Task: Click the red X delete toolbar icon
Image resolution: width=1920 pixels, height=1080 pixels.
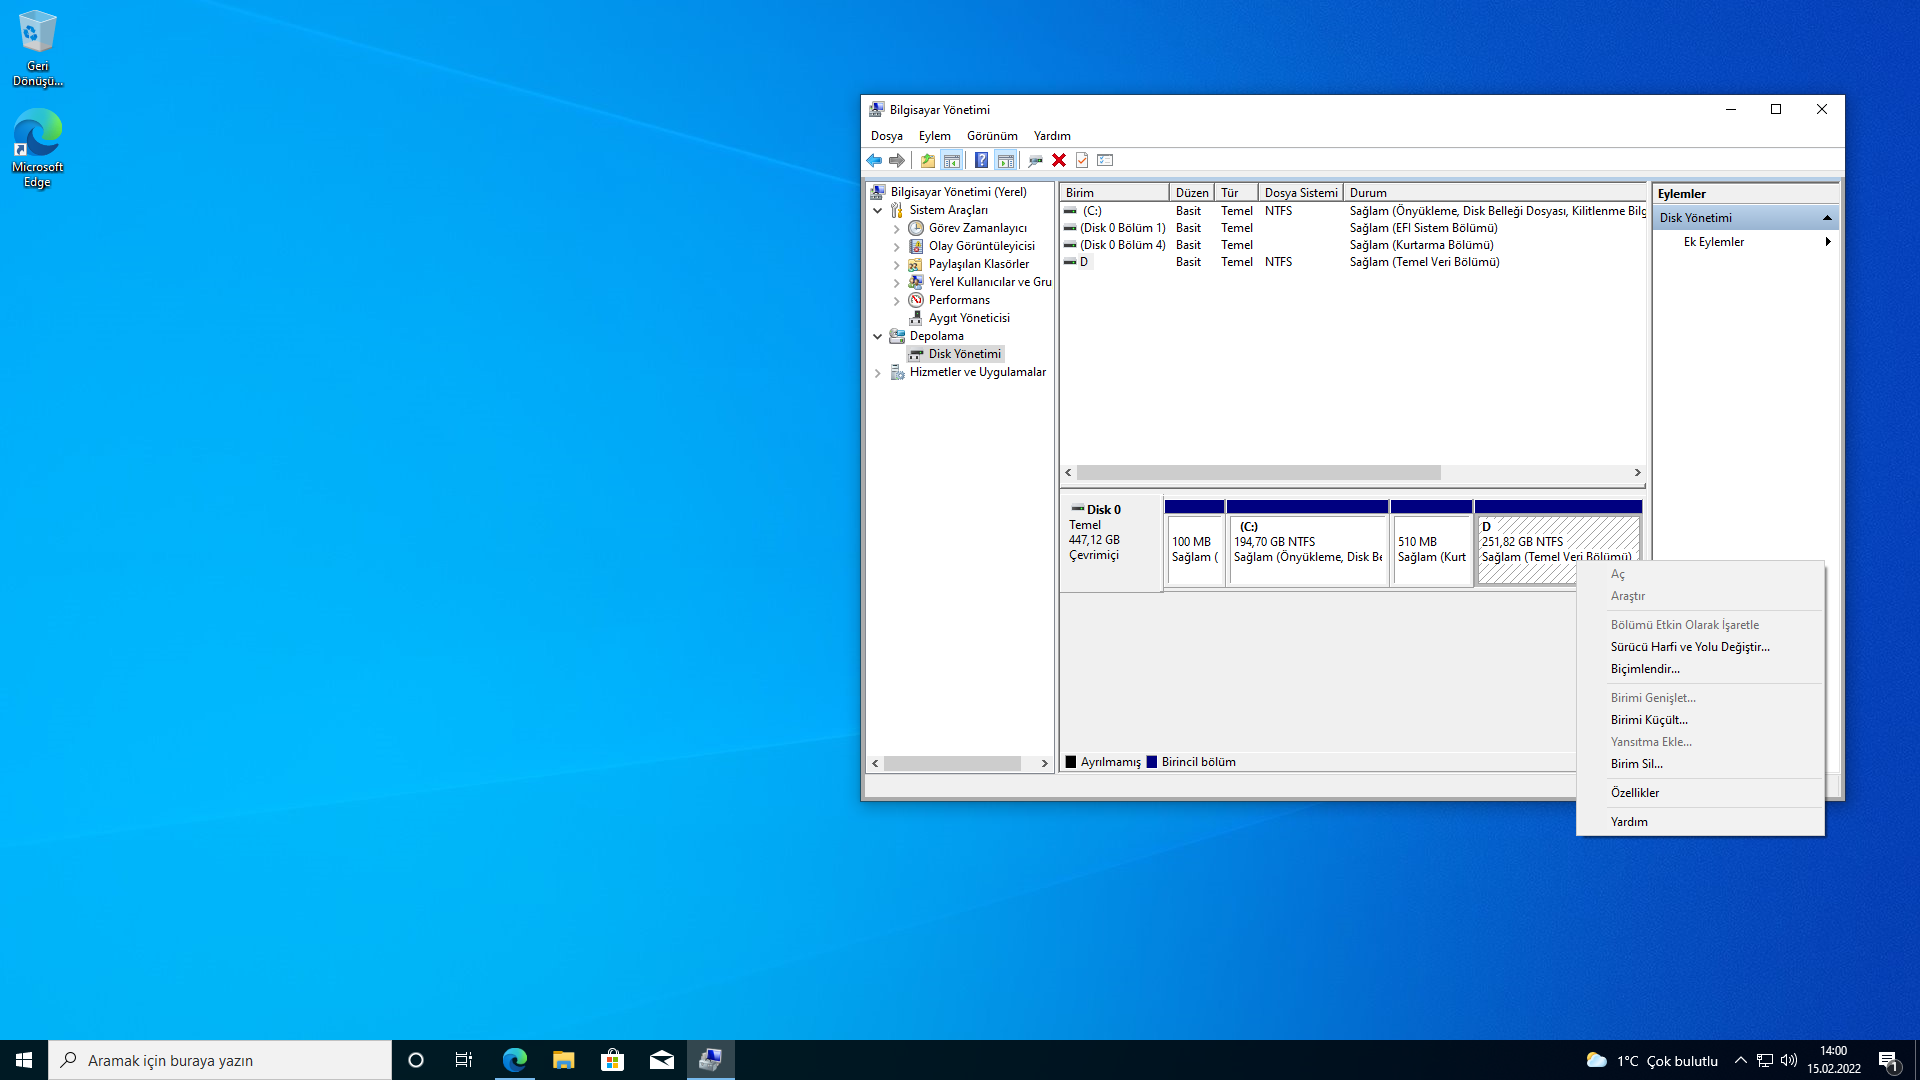Action: pos(1059,160)
